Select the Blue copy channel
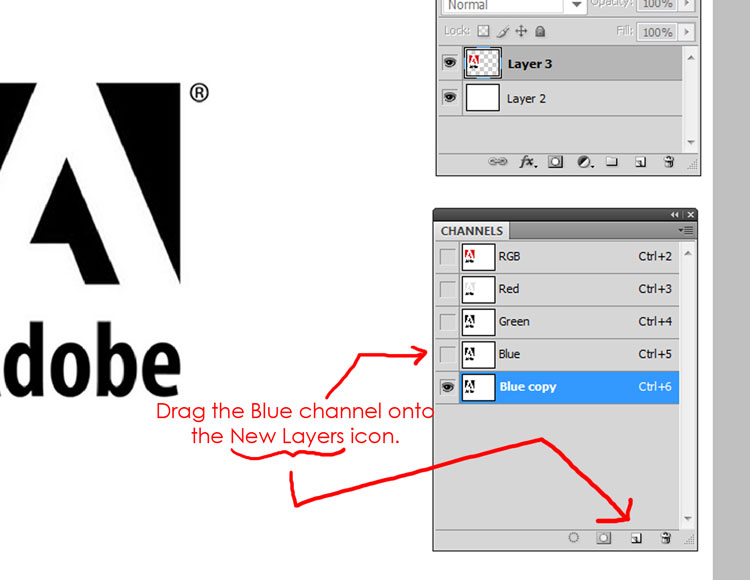Screen dimensions: 750x580 coord(557,387)
